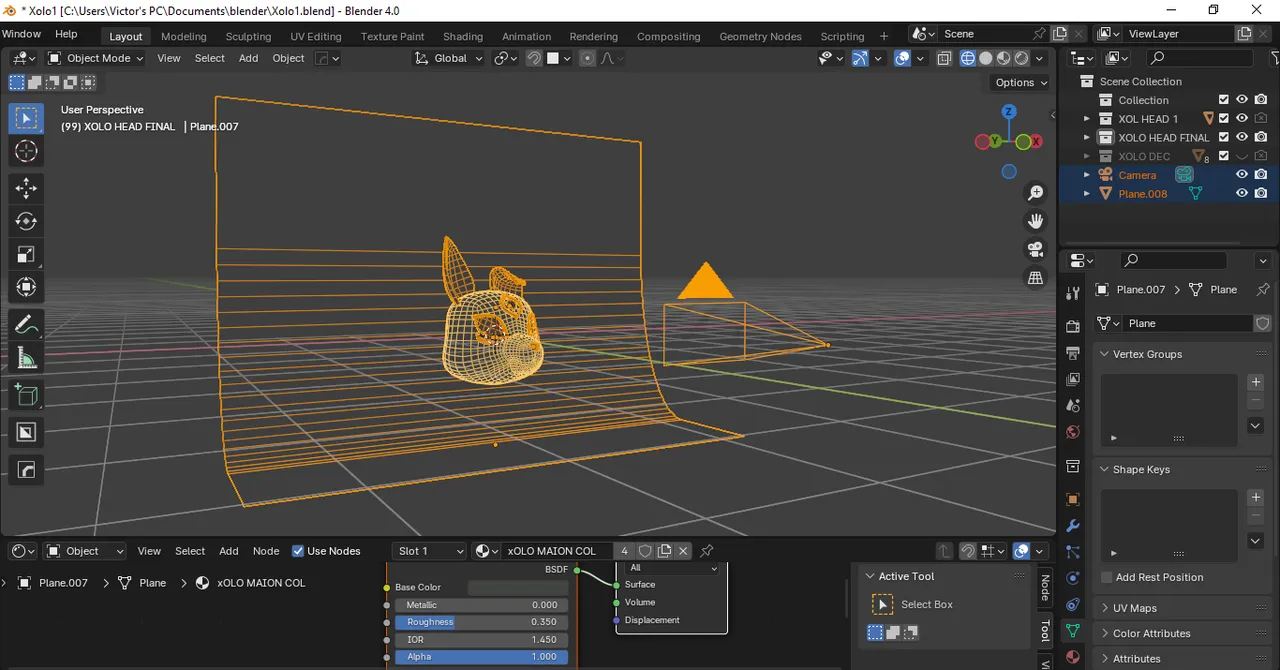Open the Object Mode dropdown
The height and width of the screenshot is (670, 1280).
(95, 58)
